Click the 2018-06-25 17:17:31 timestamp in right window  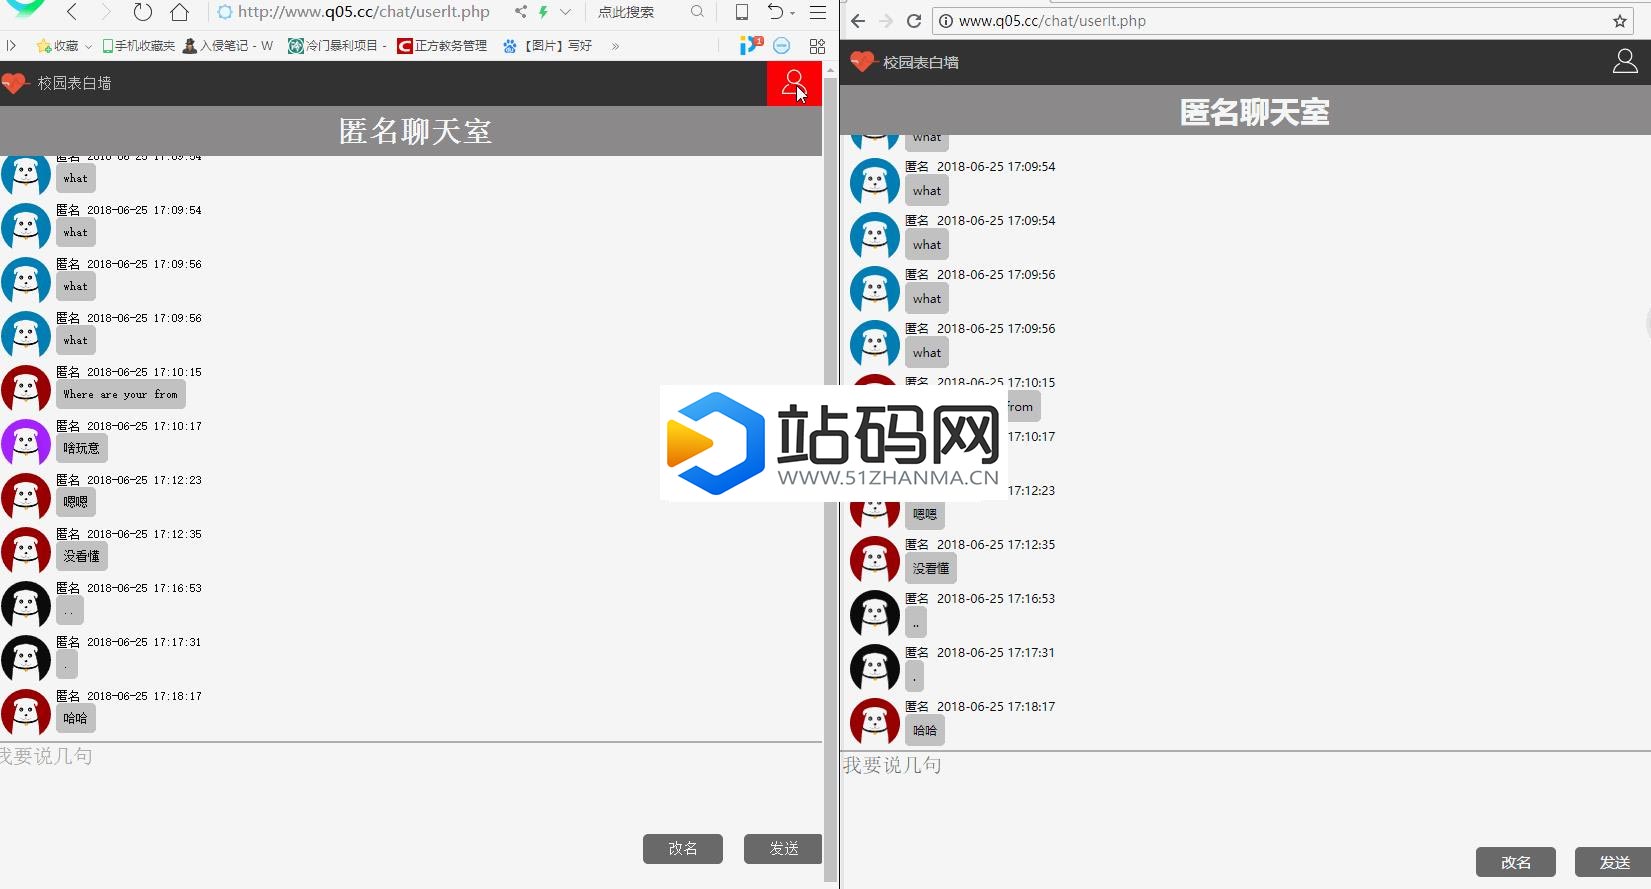996,653
